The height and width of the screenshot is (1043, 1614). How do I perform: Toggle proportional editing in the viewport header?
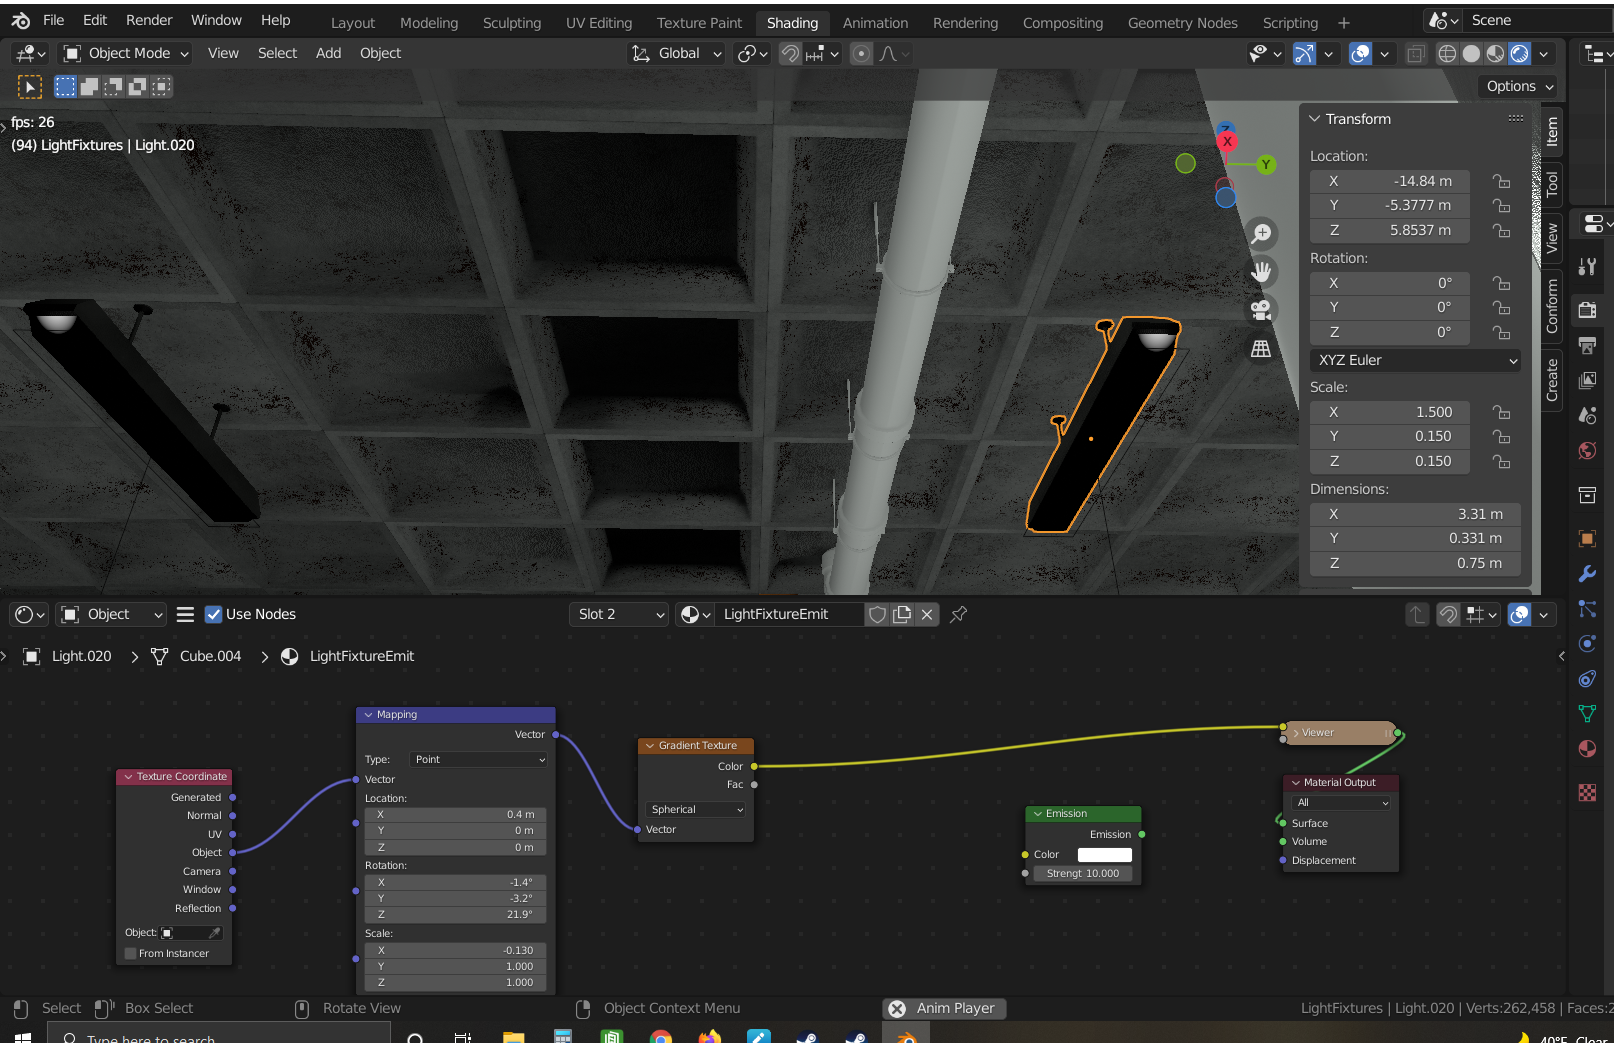861,53
